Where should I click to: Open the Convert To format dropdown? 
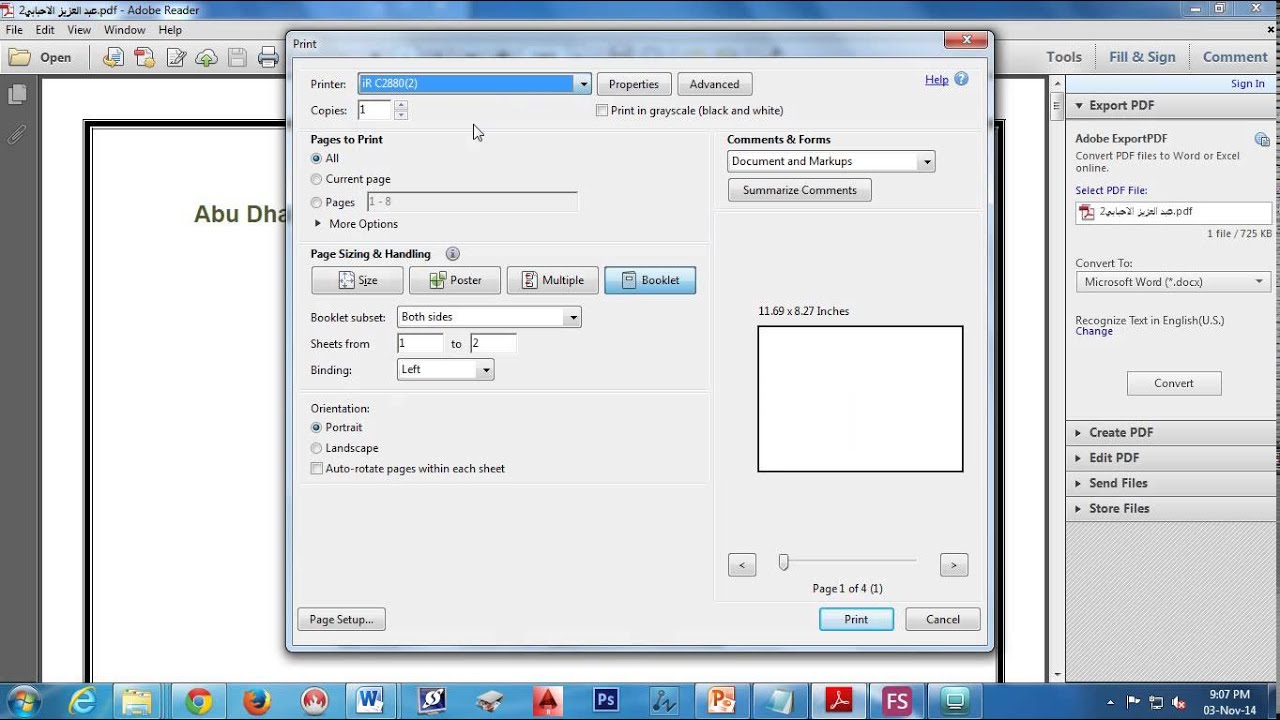(x=1173, y=282)
